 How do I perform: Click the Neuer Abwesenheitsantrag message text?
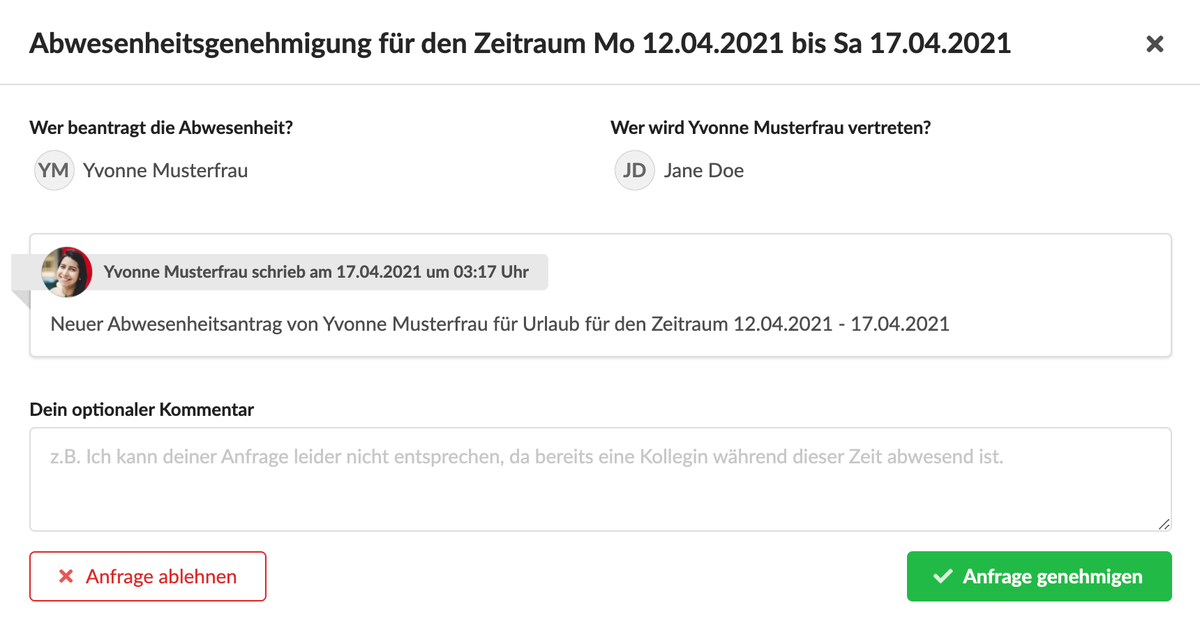[500, 324]
